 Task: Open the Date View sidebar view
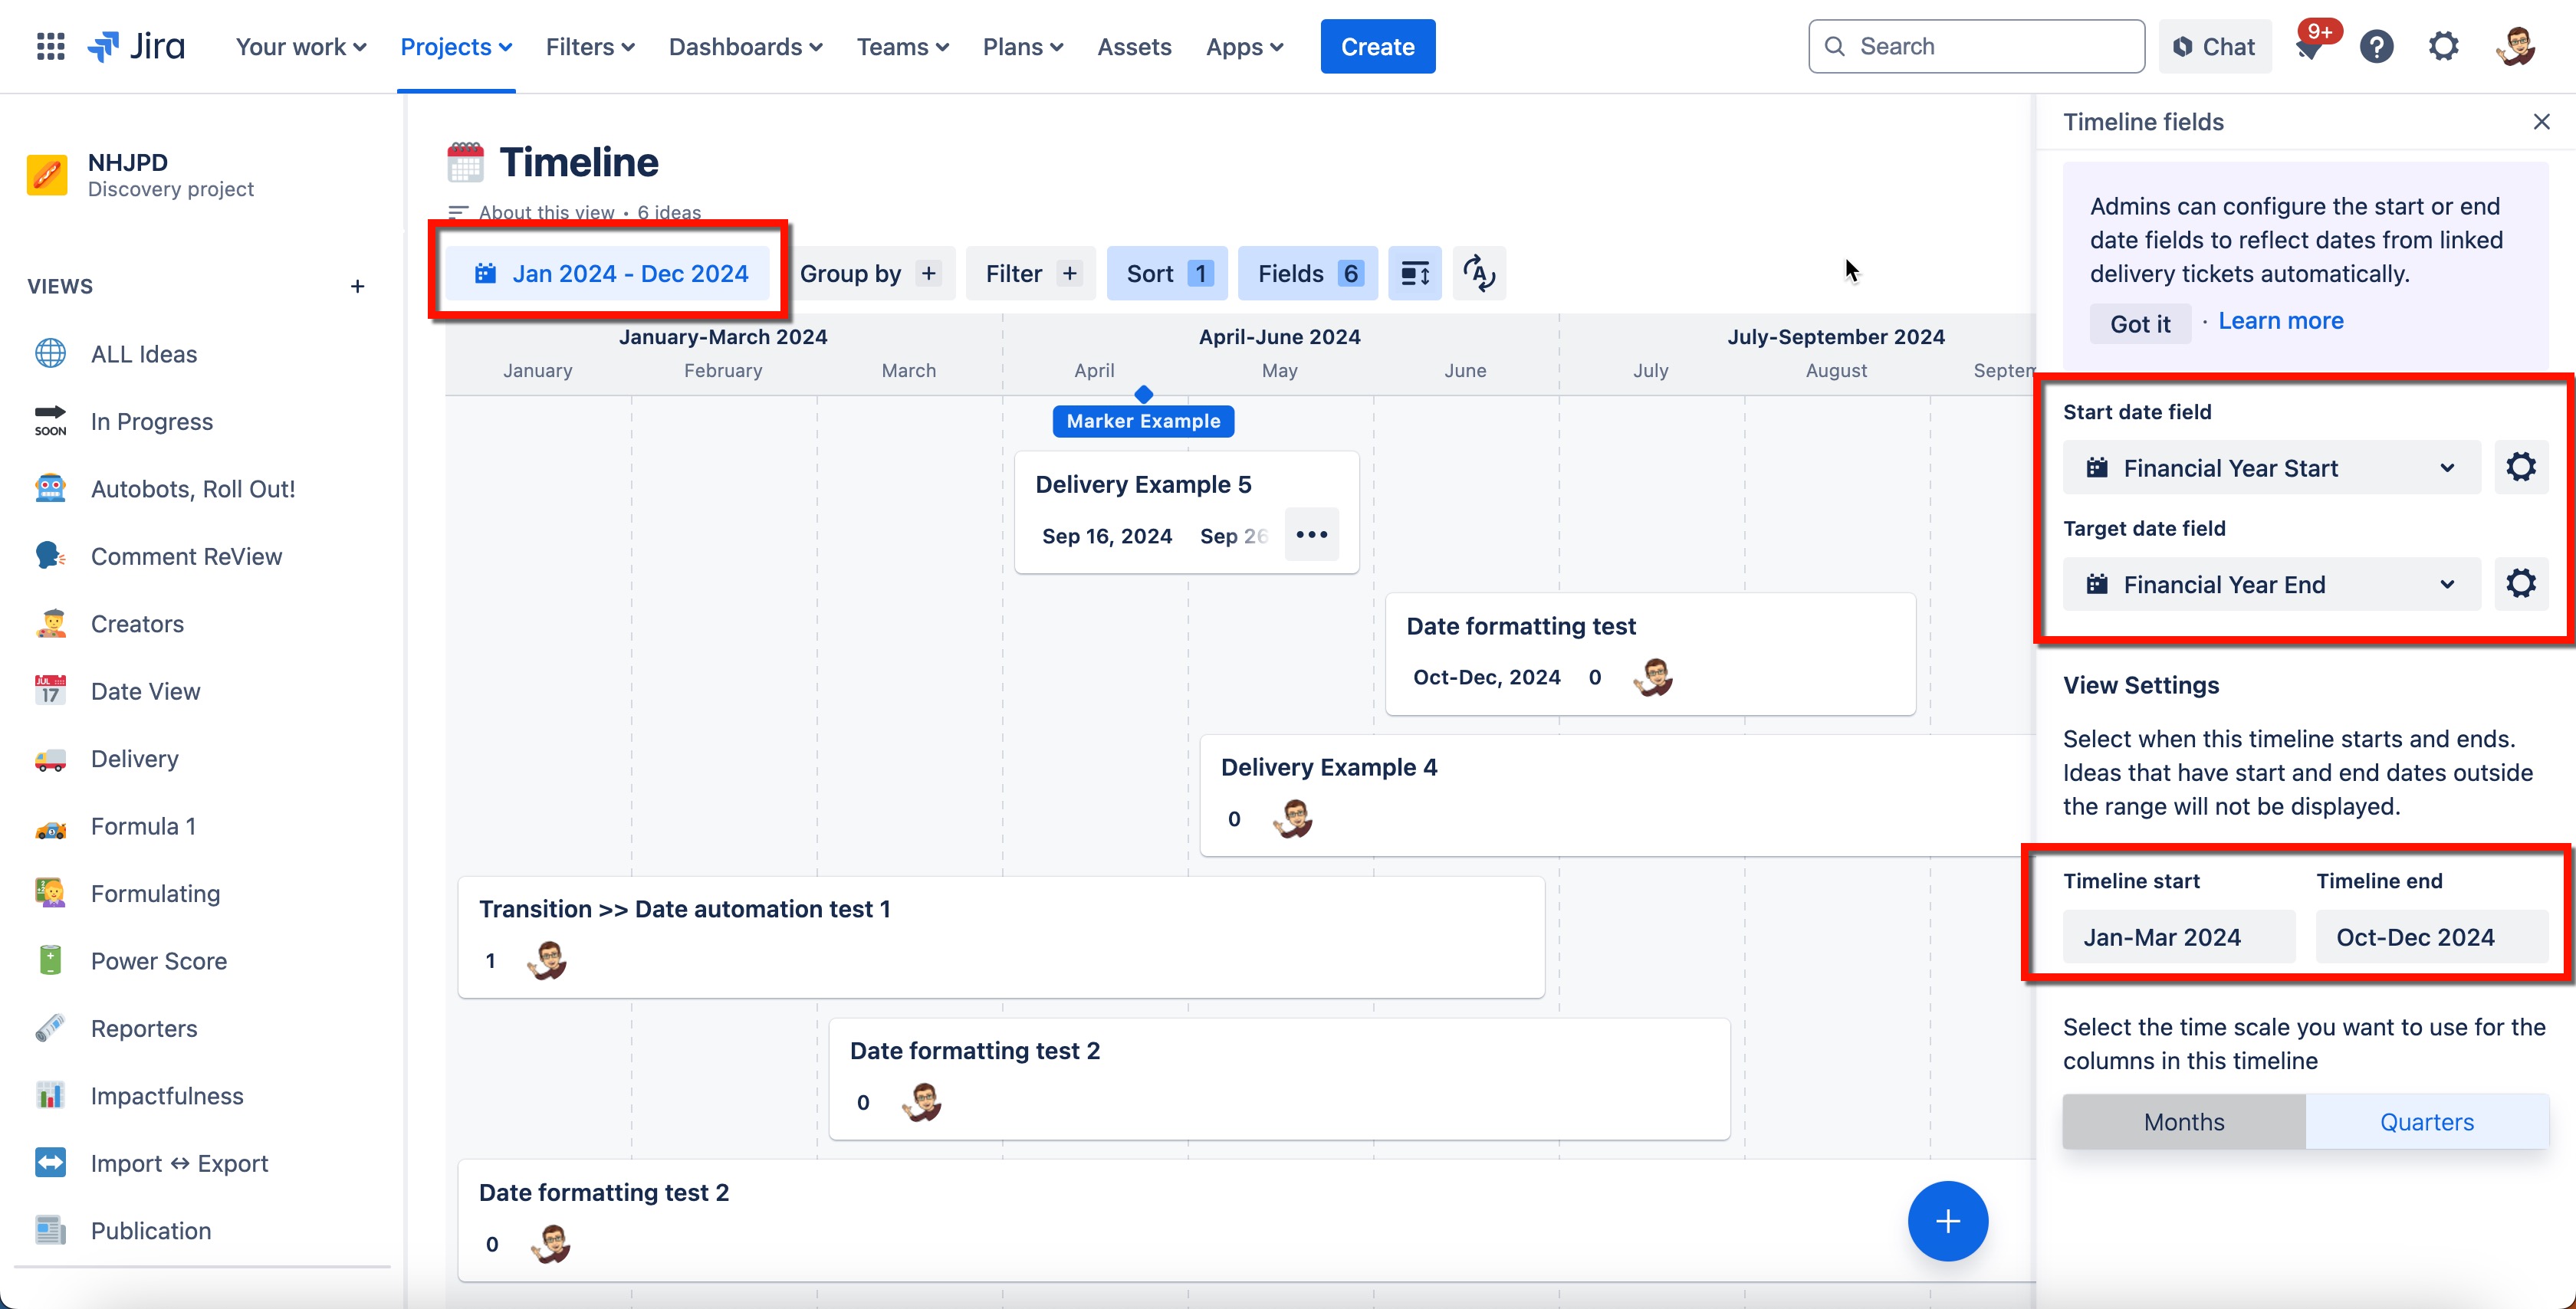tap(146, 691)
